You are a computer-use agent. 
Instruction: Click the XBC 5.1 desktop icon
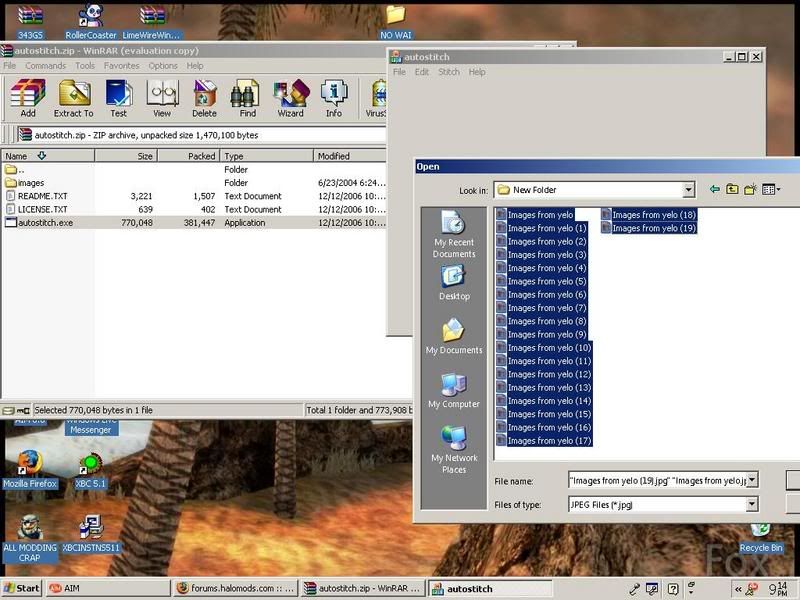pos(90,469)
